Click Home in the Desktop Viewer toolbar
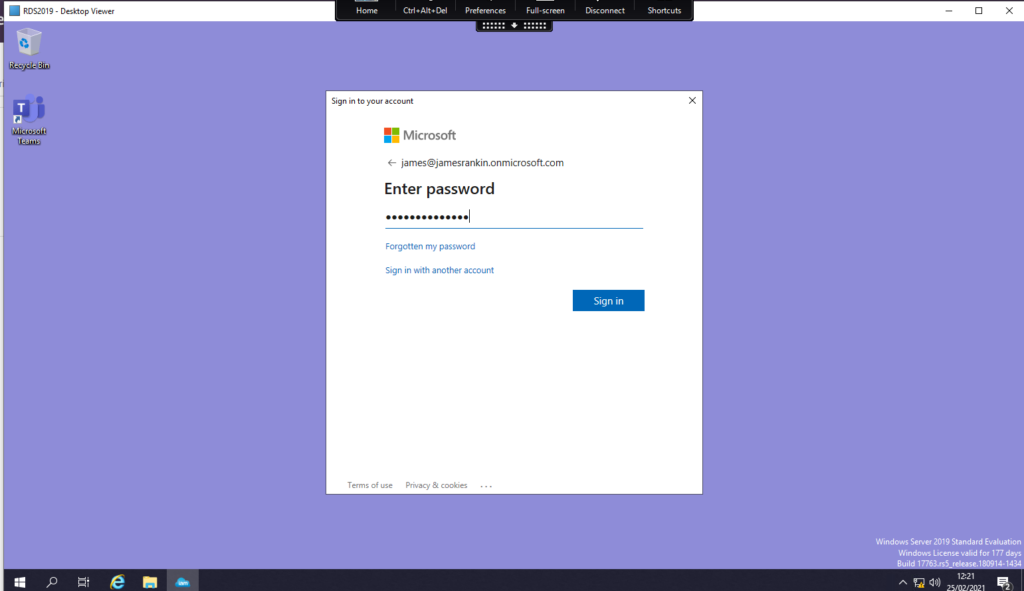Viewport: 1024px width, 591px height. [x=367, y=10]
